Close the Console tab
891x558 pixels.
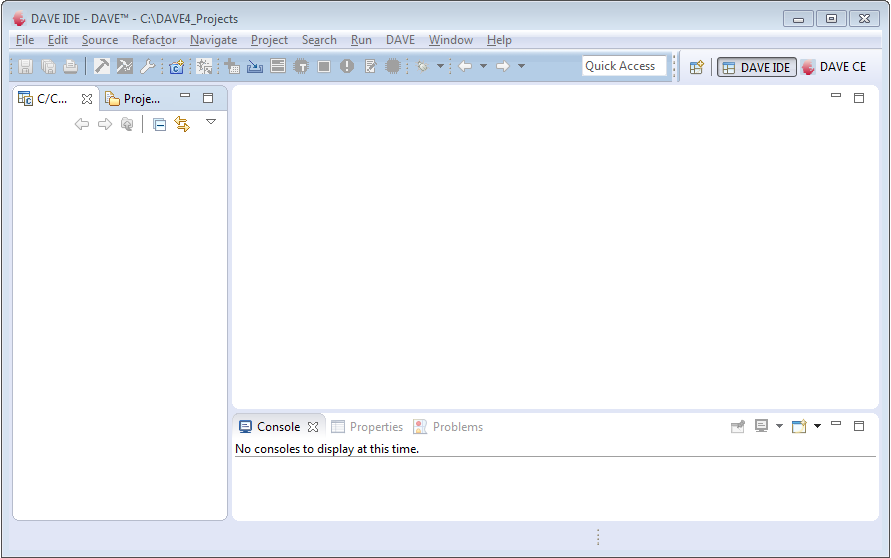313,427
